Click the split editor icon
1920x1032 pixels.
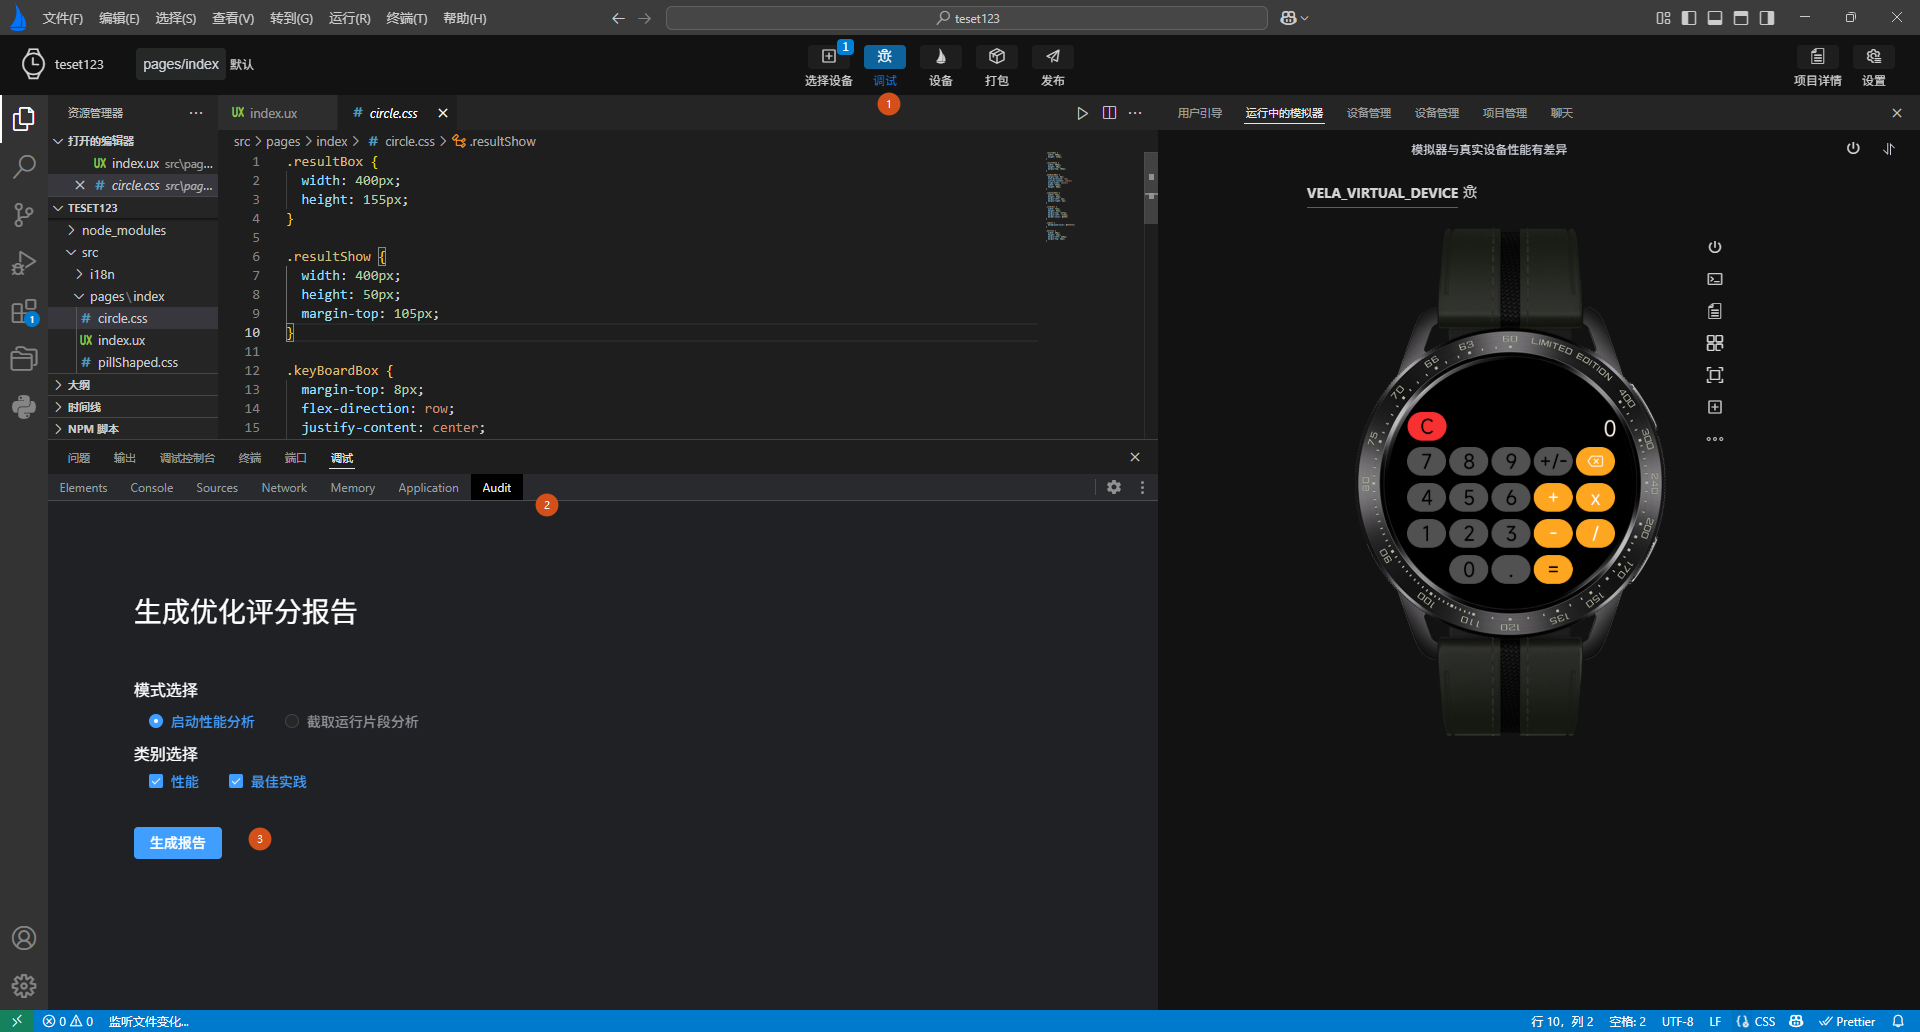point(1109,113)
